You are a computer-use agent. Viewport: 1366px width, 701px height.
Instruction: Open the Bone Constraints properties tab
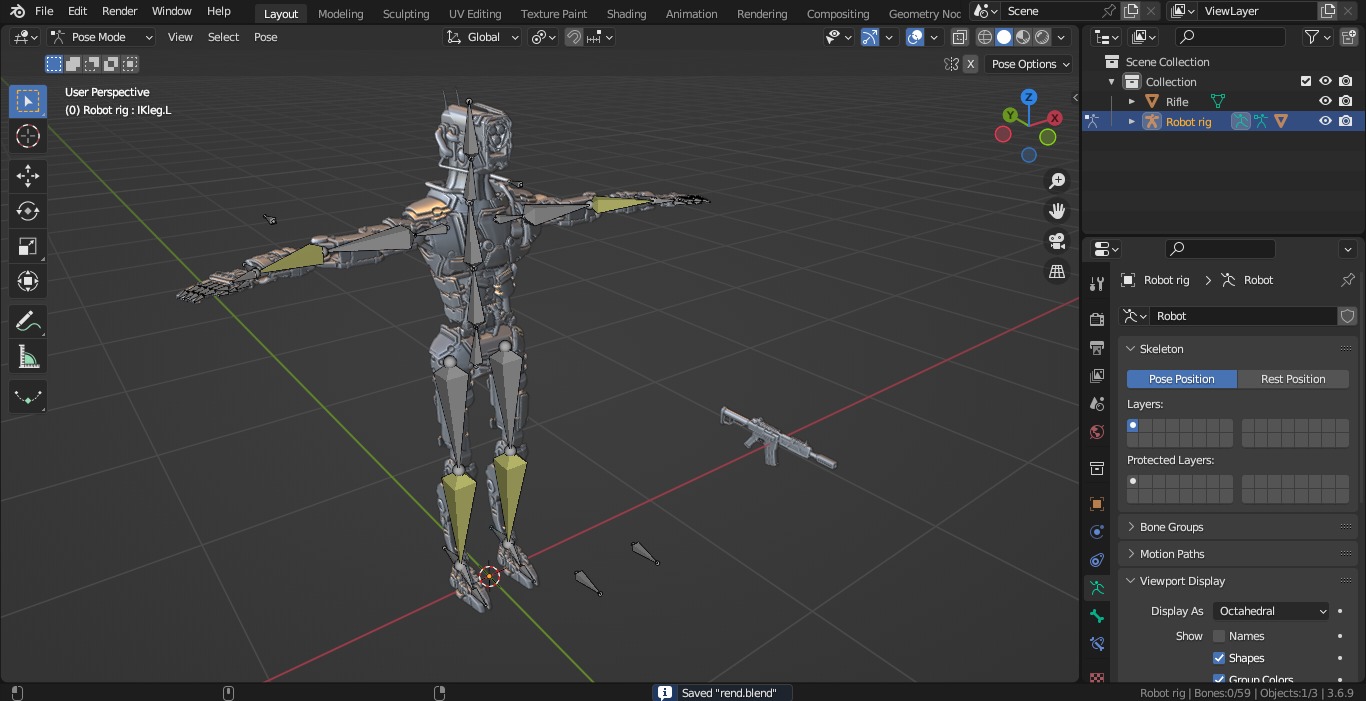tap(1097, 644)
